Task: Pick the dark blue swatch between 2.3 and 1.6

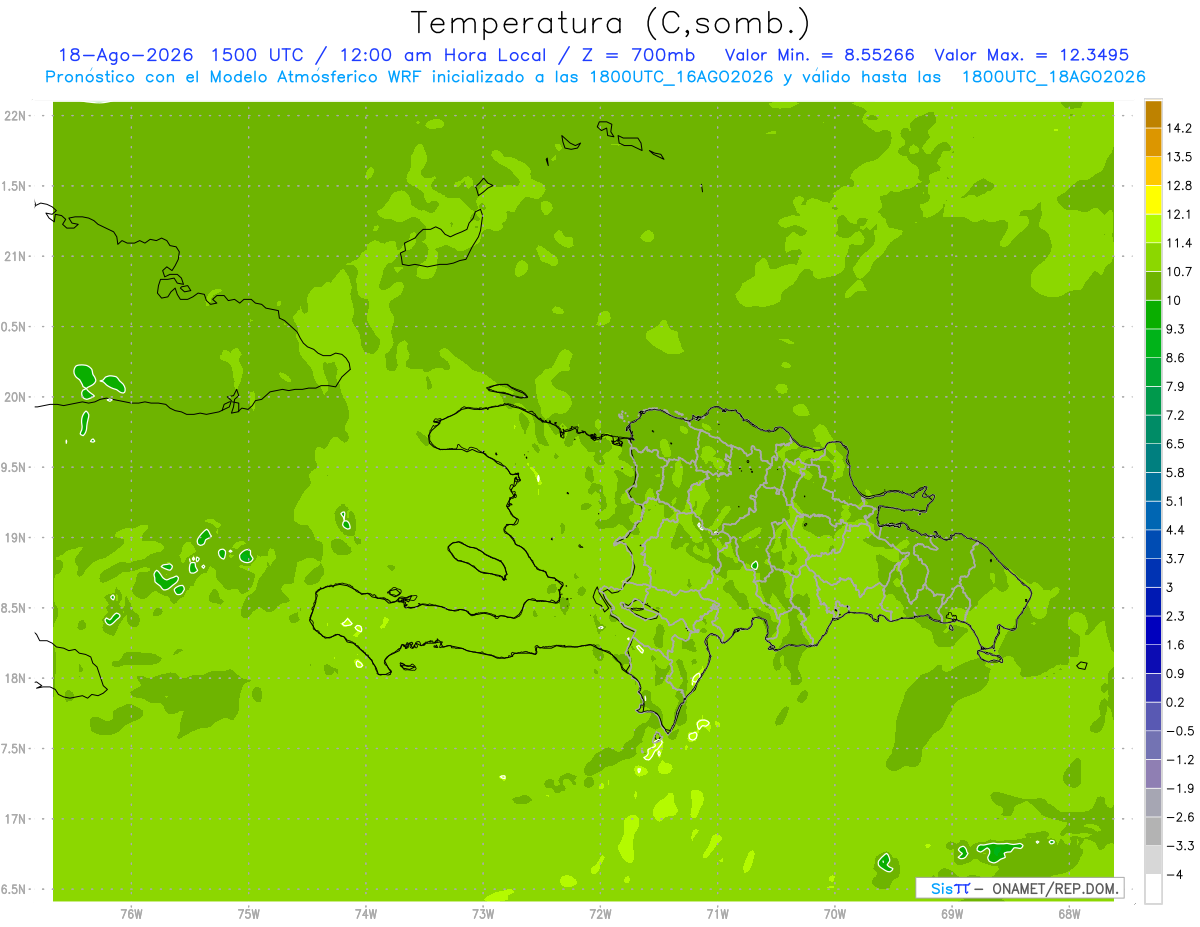Action: [1153, 631]
